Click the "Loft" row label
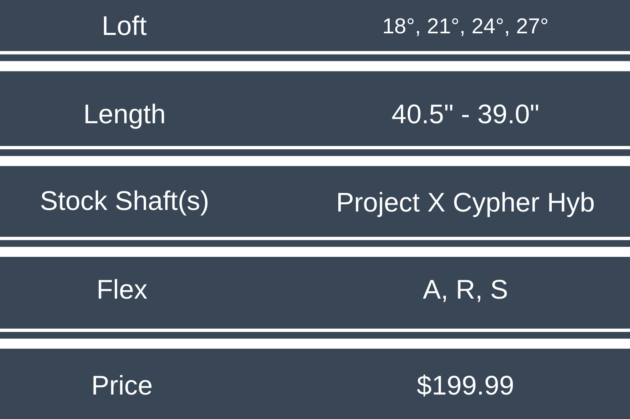The width and height of the screenshot is (630, 419). [x=124, y=26]
